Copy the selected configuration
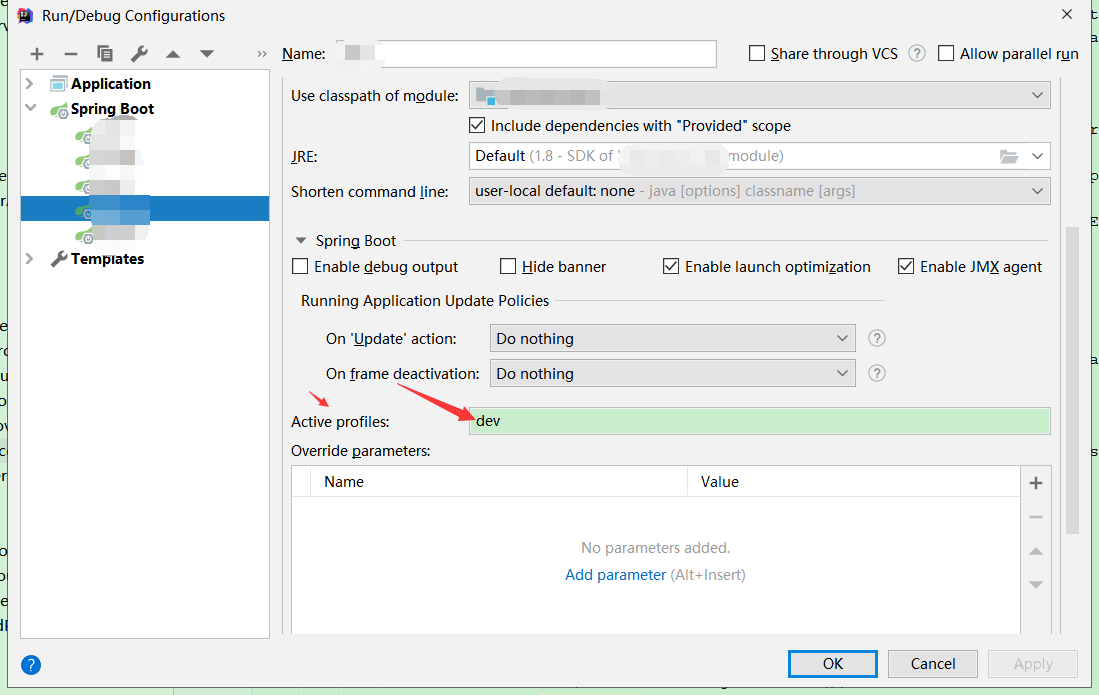 [x=104, y=54]
